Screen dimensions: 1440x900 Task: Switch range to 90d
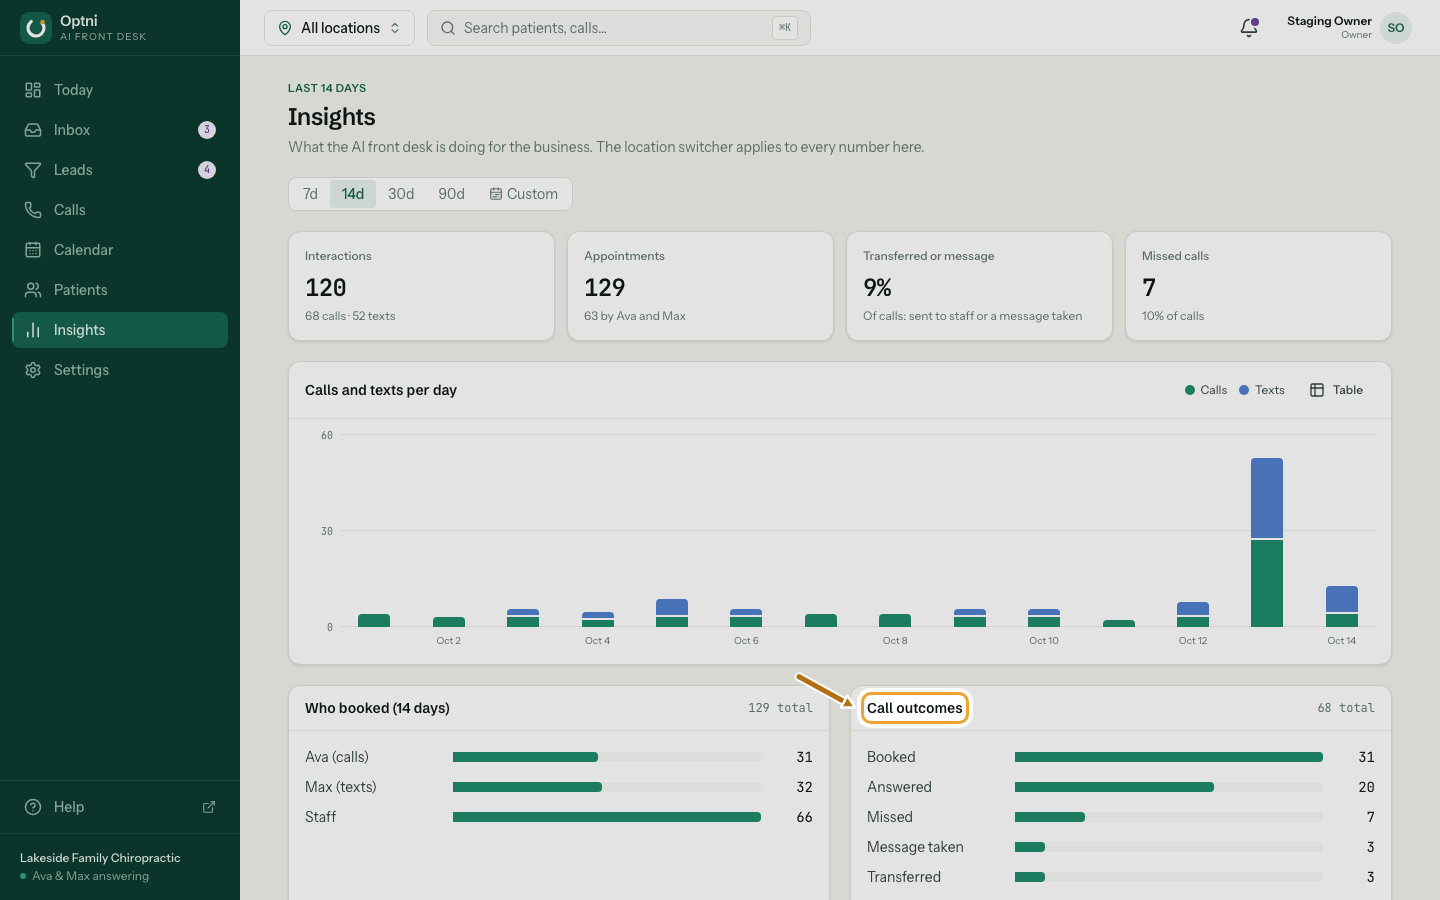[x=451, y=194]
